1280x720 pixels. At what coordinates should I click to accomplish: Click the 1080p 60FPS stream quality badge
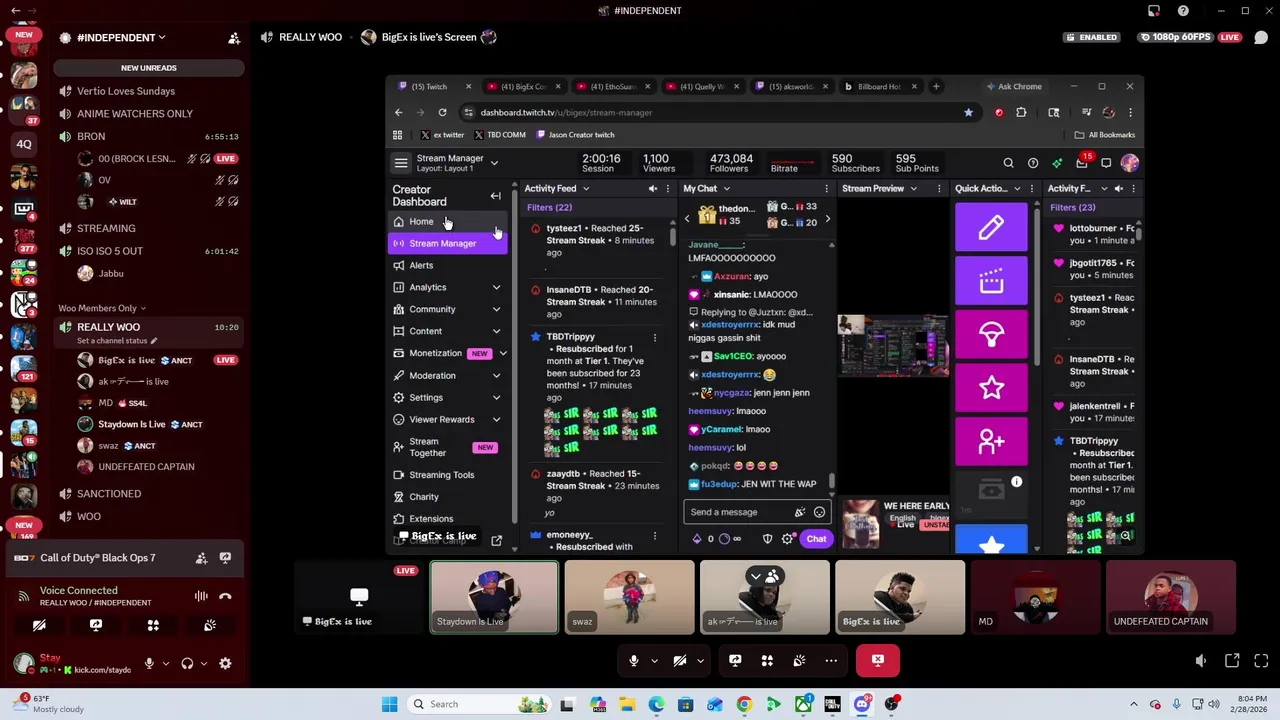[1176, 37]
